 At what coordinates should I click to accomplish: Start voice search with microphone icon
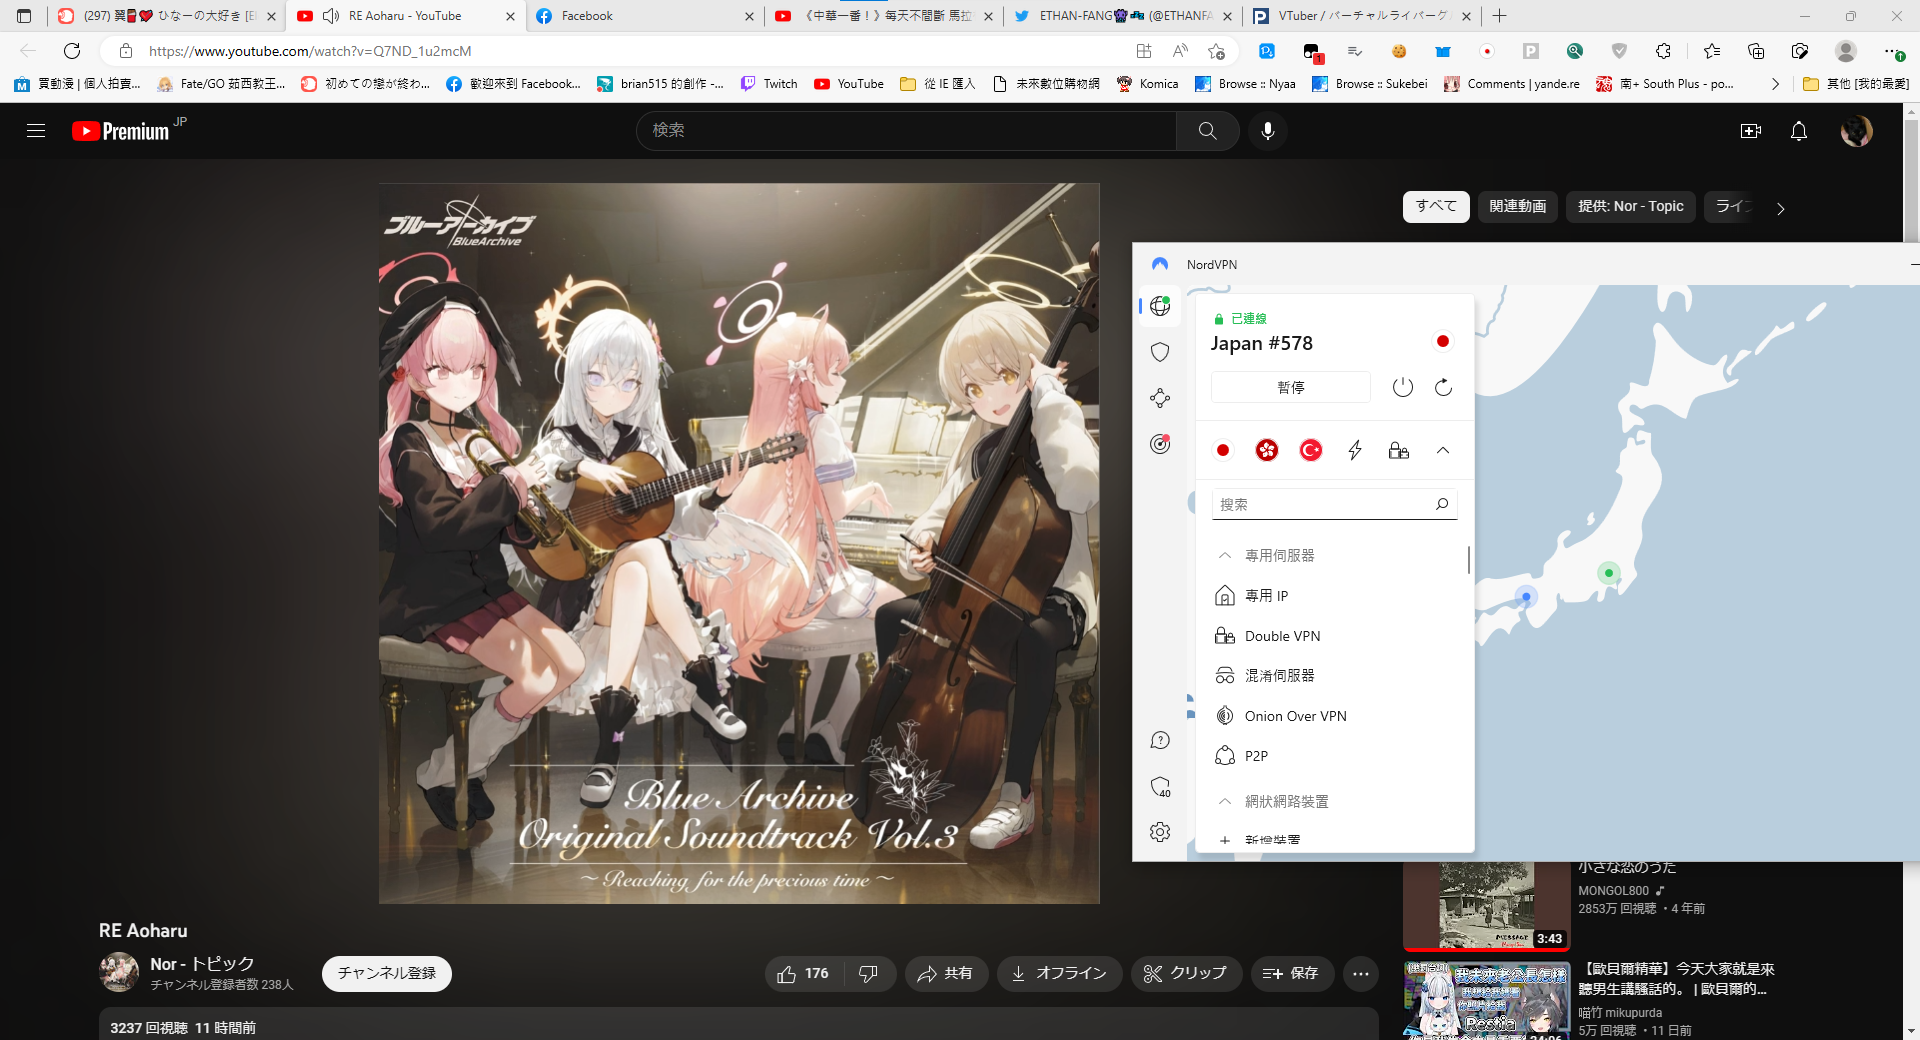[x=1267, y=131]
